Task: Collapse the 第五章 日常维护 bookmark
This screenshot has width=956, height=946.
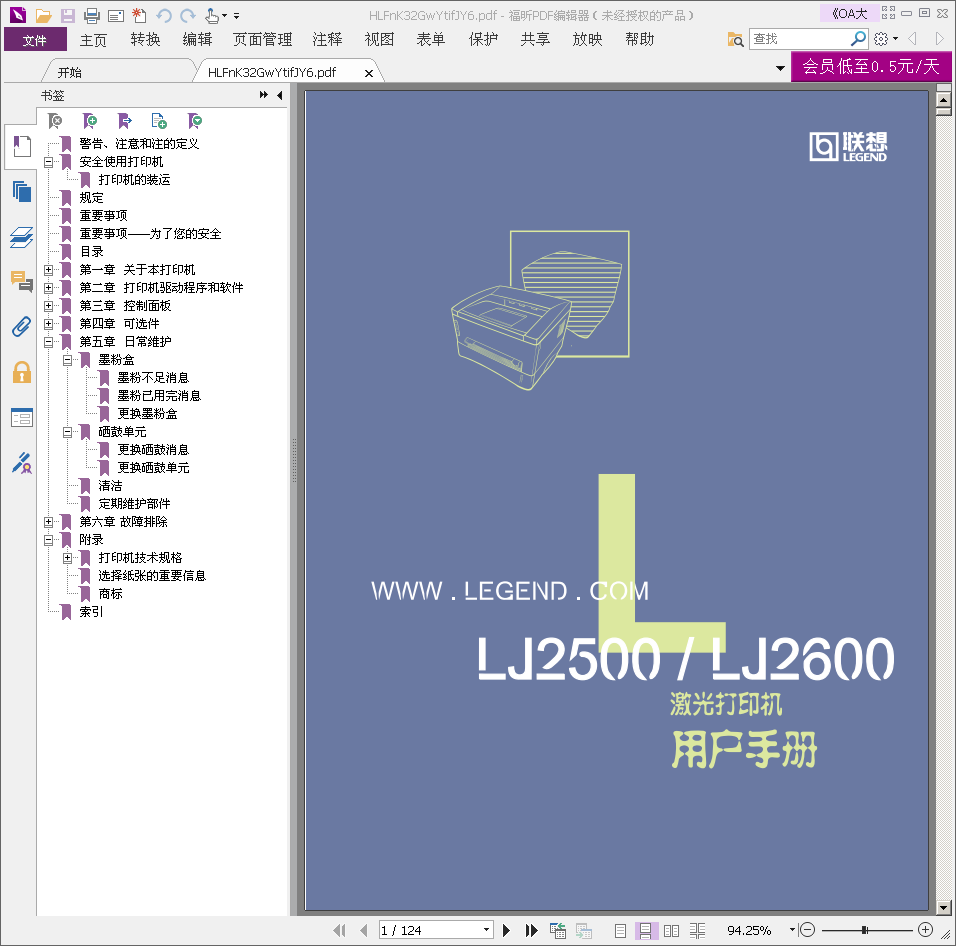Action: coord(48,342)
